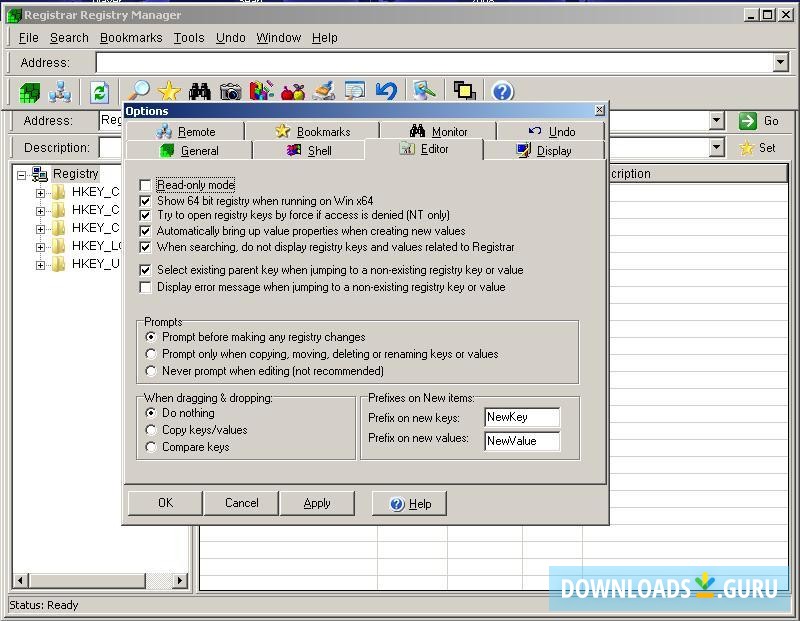Viewport: 800px width, 621px height.
Task: Open the Address dropdown next to Go
Action: 717,121
